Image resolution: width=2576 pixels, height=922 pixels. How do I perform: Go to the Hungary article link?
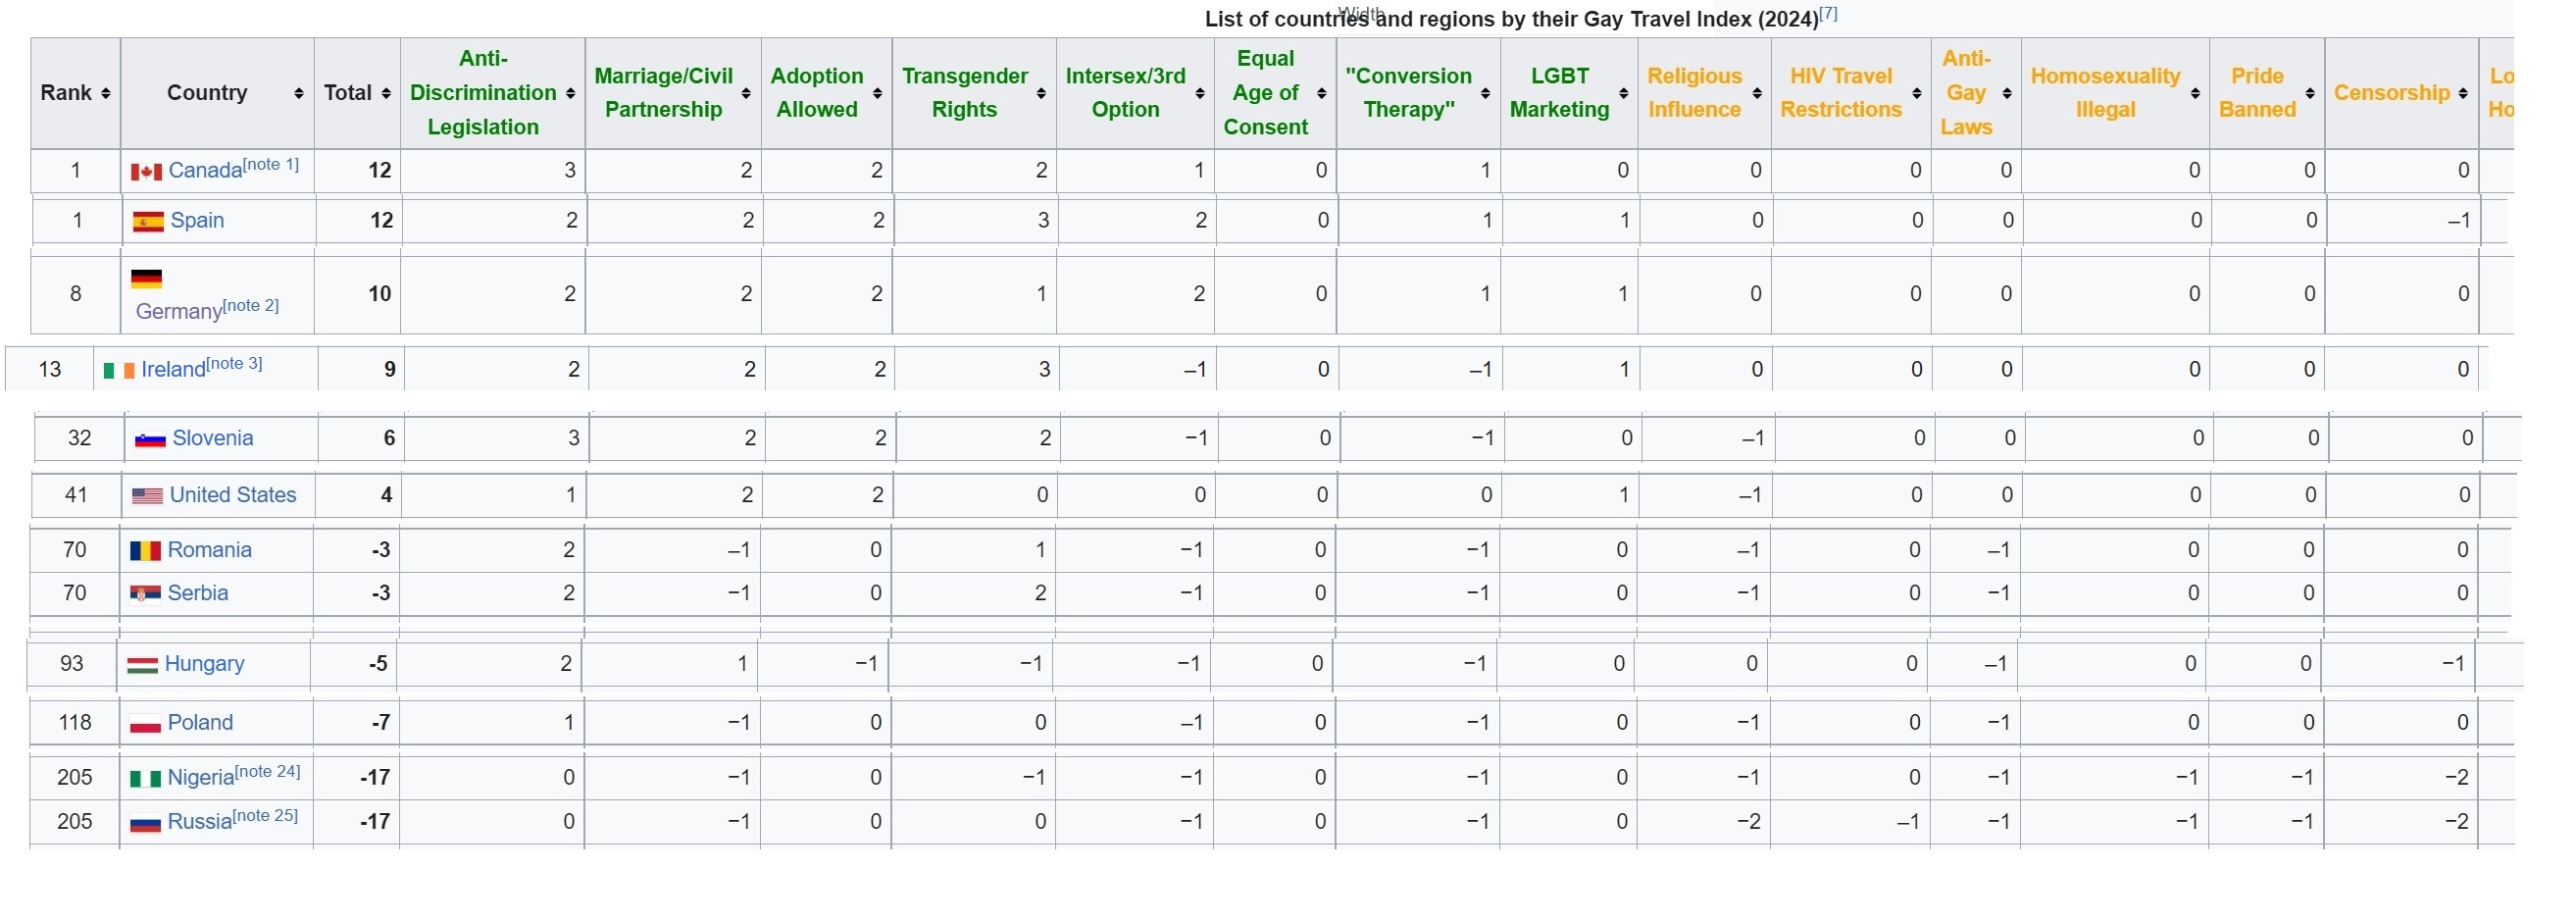pos(204,664)
